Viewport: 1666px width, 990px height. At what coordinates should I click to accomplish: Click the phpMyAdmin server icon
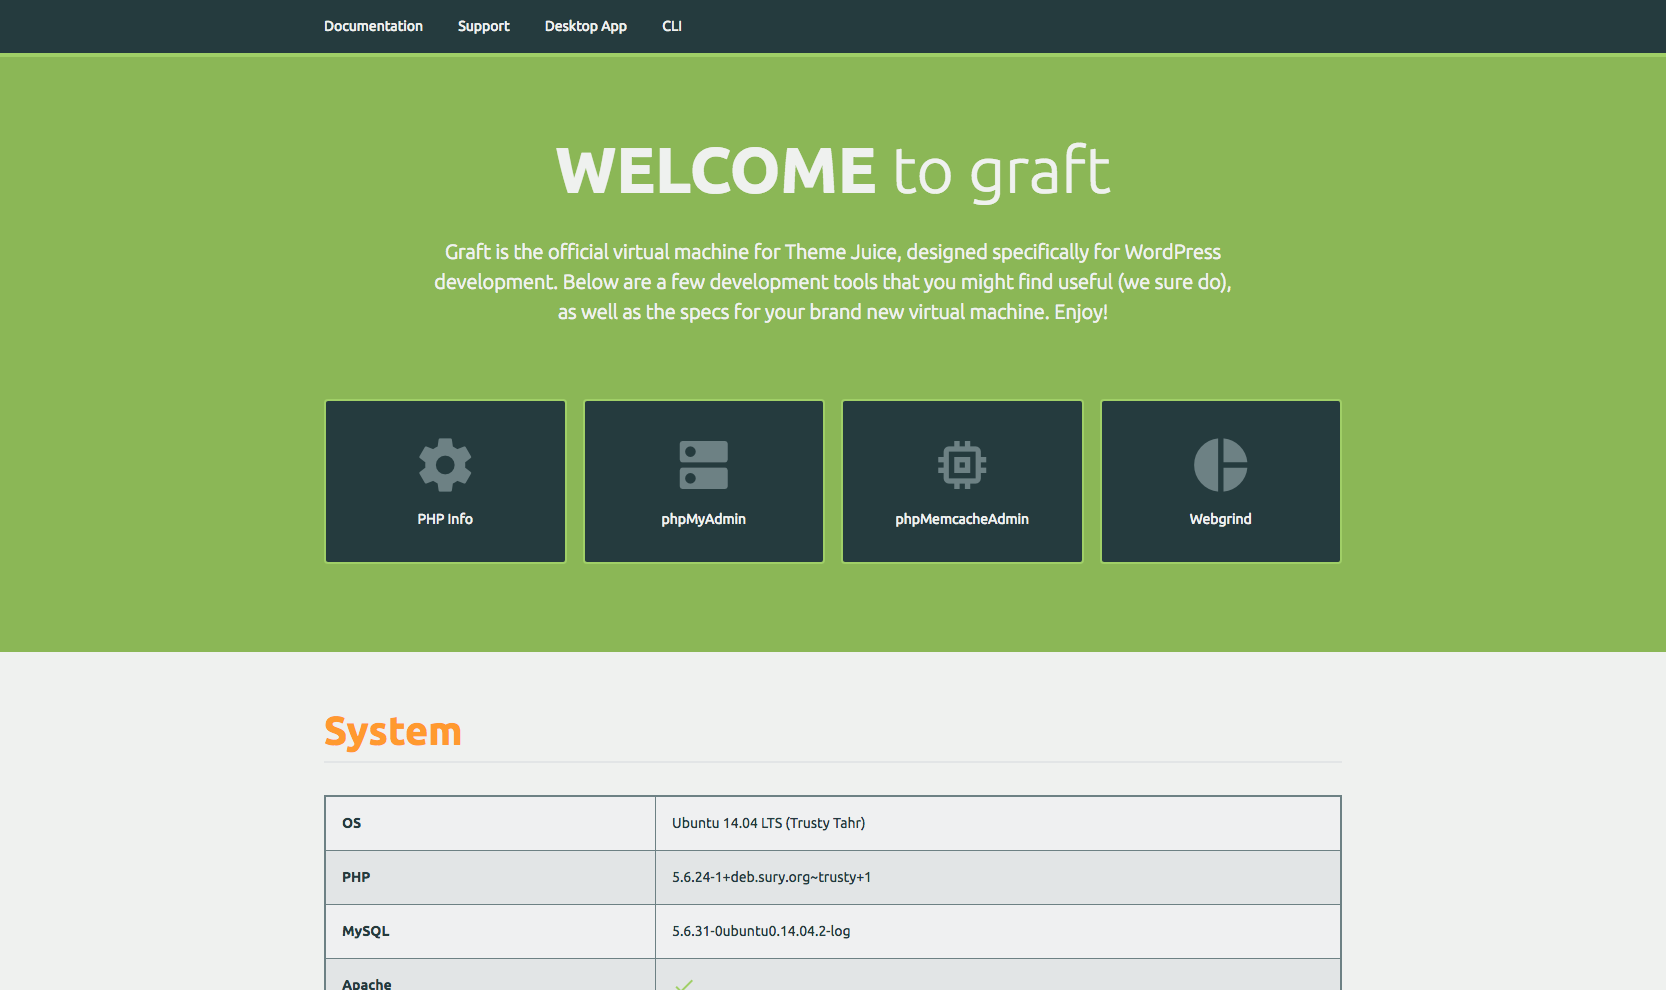pyautogui.click(x=704, y=465)
